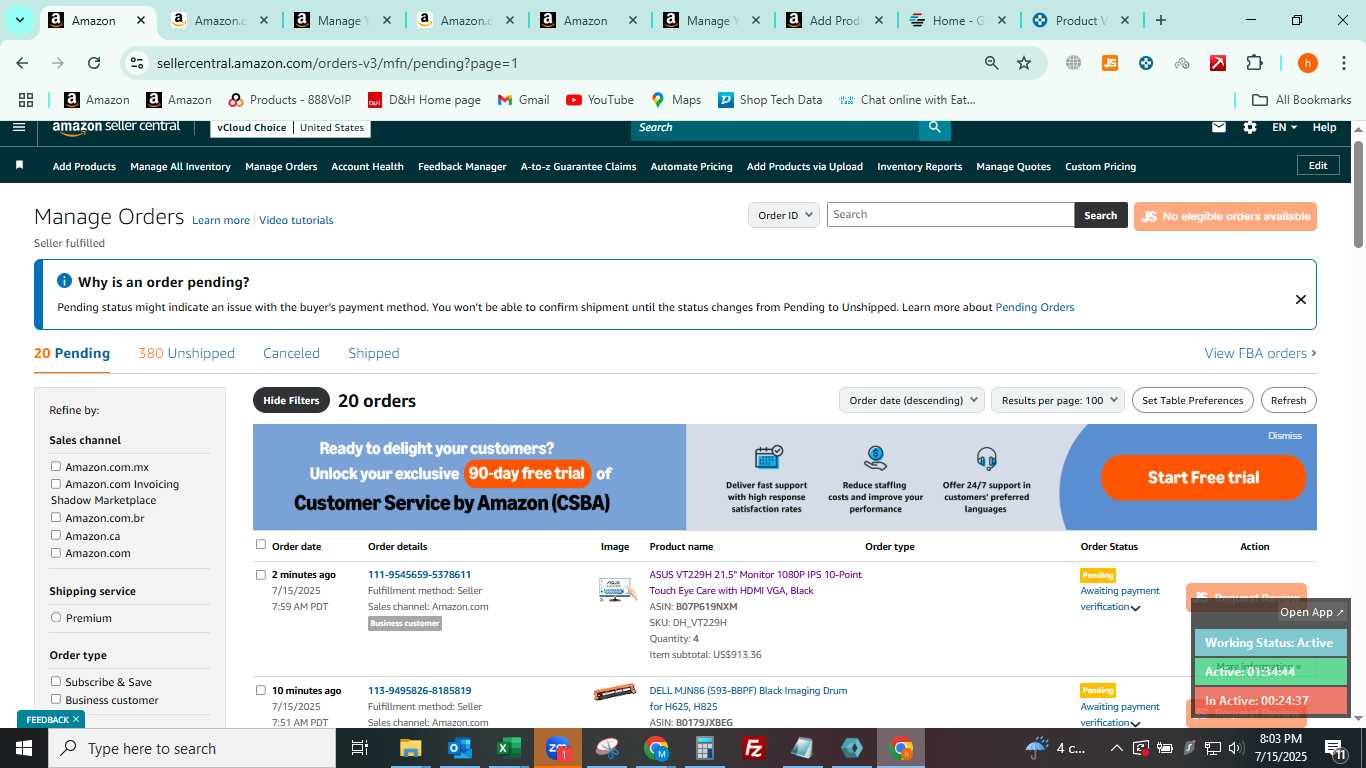The height and width of the screenshot is (768, 1366).
Task: Click the search magnifier icon in header
Action: tap(934, 127)
